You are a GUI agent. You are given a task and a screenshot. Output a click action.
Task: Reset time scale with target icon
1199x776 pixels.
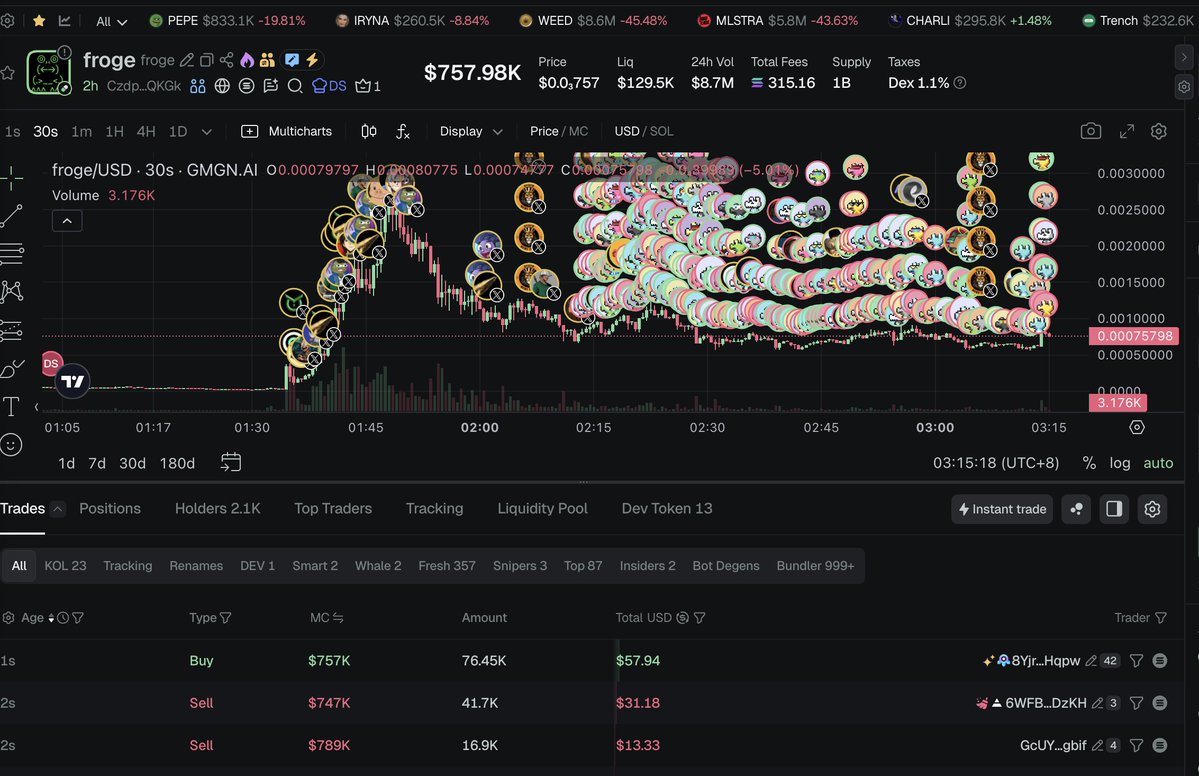coord(1137,427)
